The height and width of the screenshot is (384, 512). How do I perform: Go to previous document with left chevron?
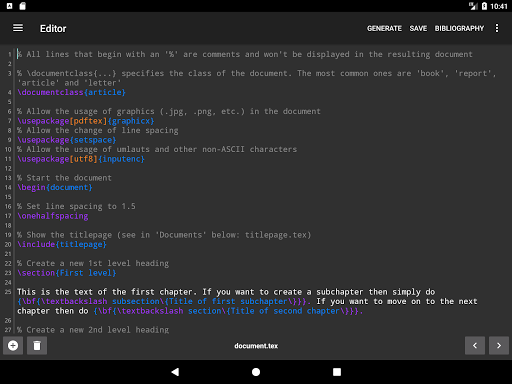click(475, 346)
